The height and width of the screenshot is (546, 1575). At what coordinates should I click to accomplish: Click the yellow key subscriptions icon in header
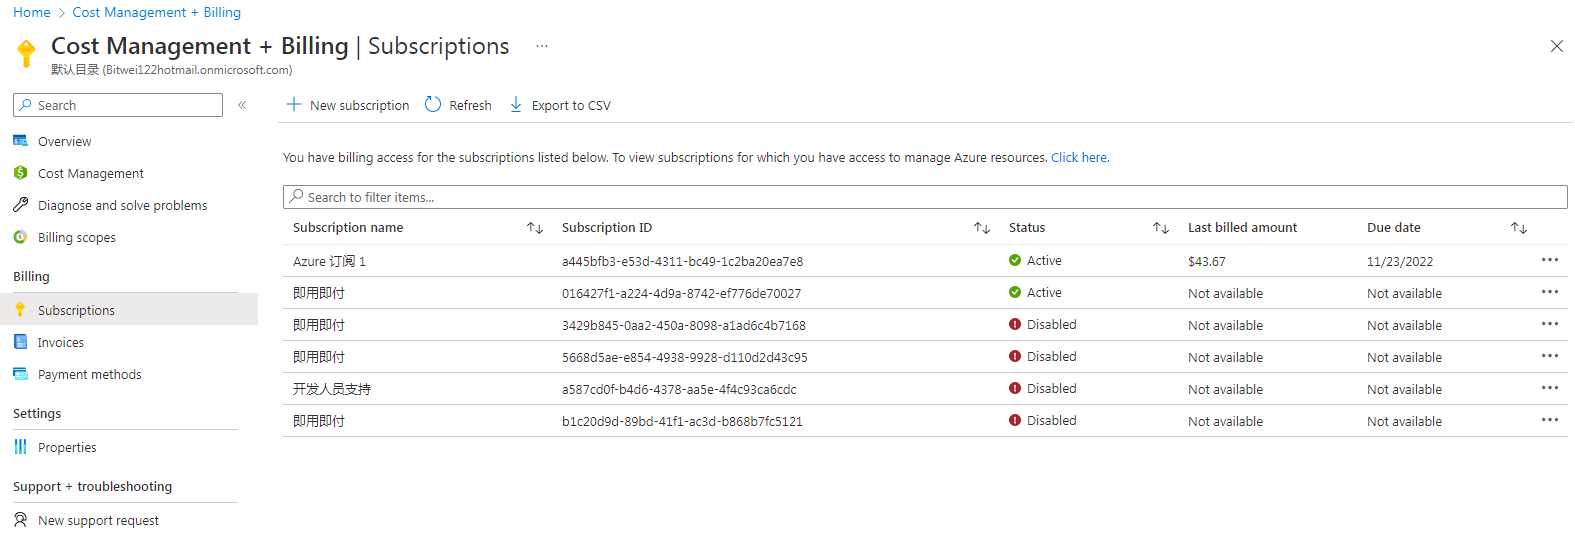(x=27, y=53)
